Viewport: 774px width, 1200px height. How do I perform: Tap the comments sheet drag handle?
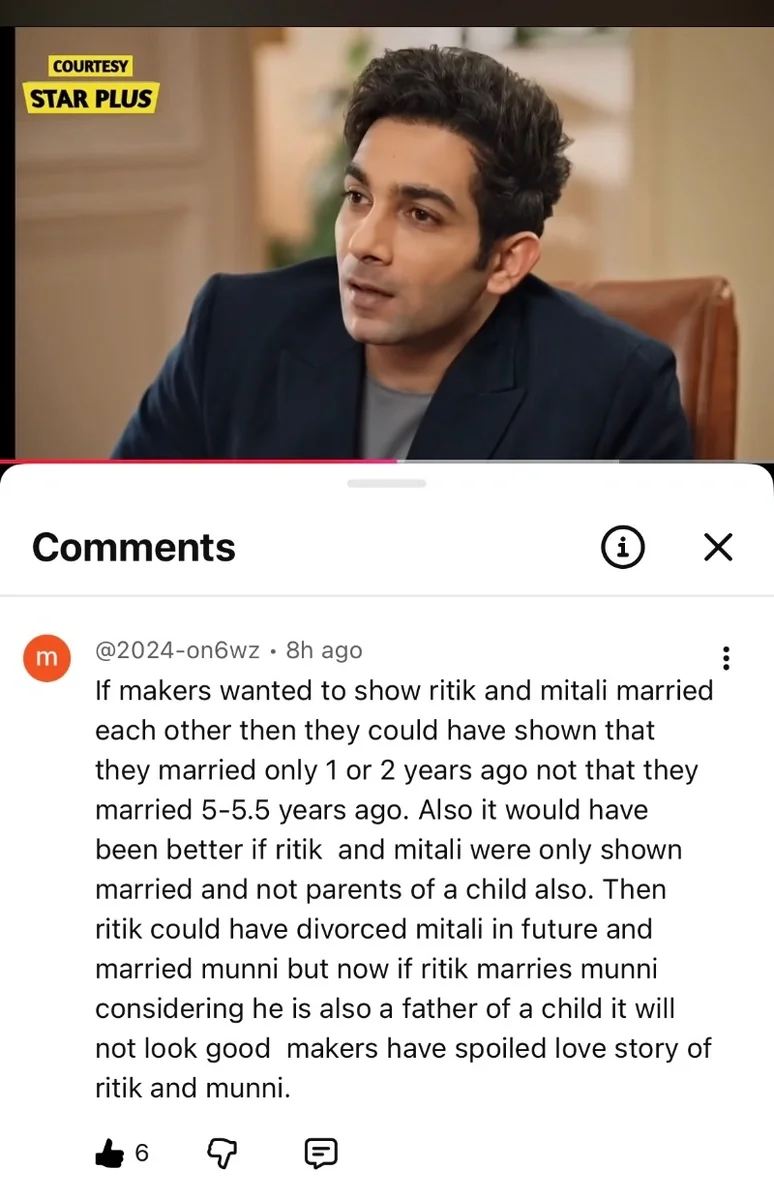coord(387,483)
